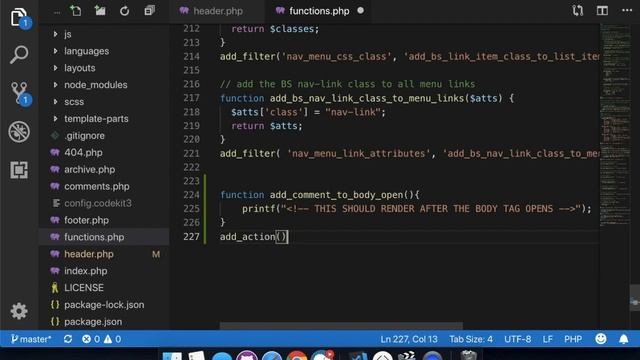This screenshot has height=360, width=640.
Task: Click the printf call on line 225
Action: [258, 209]
